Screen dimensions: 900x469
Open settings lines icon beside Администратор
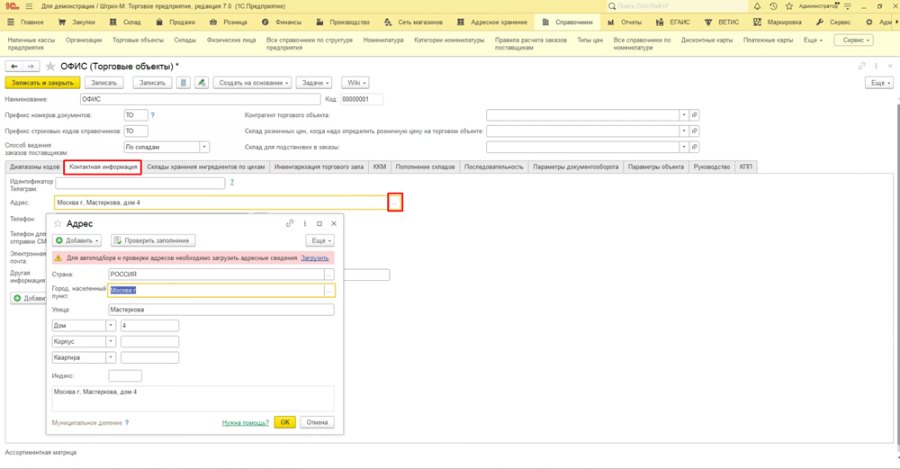click(847, 6)
